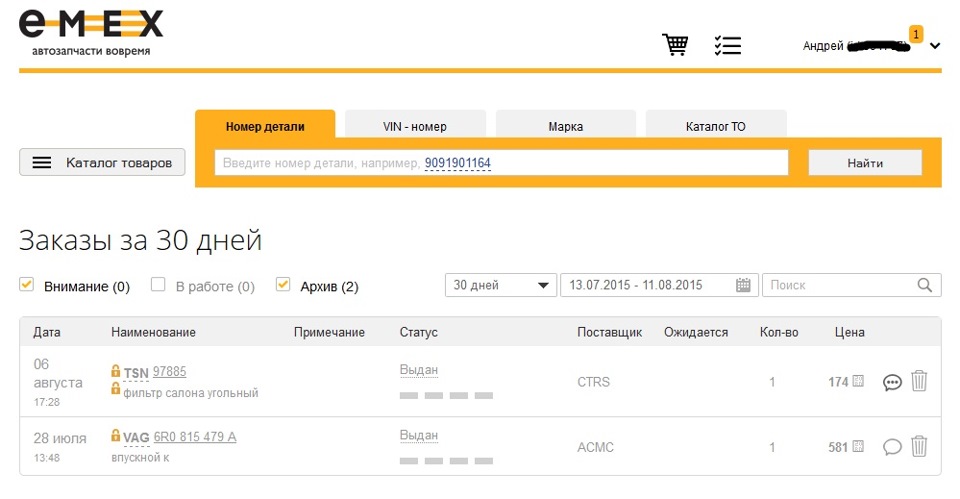Screen dimensions: 960x499
Task: Open the orders checklist icon
Action: pyautogui.click(x=727, y=45)
